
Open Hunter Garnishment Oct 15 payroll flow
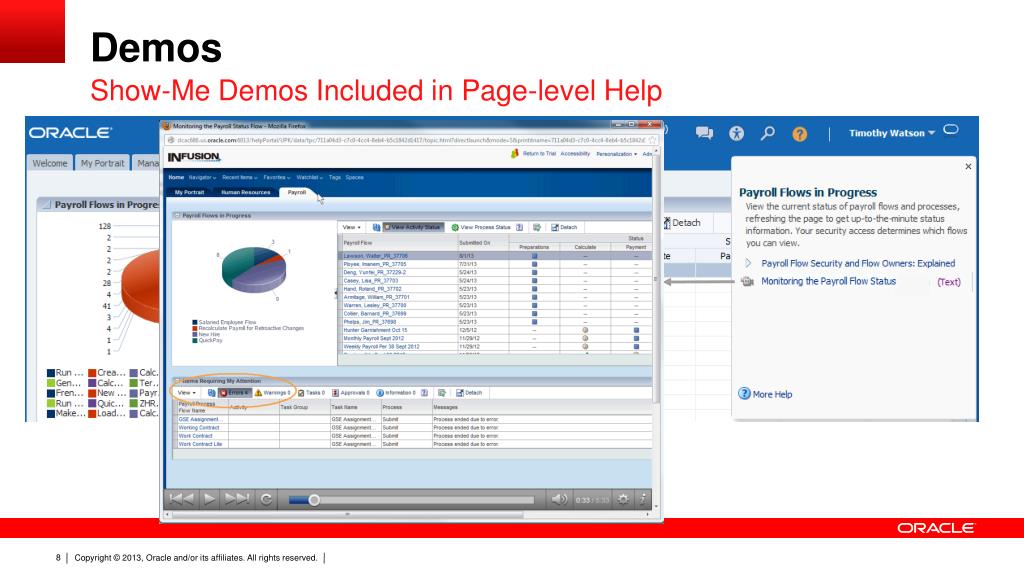click(375, 330)
